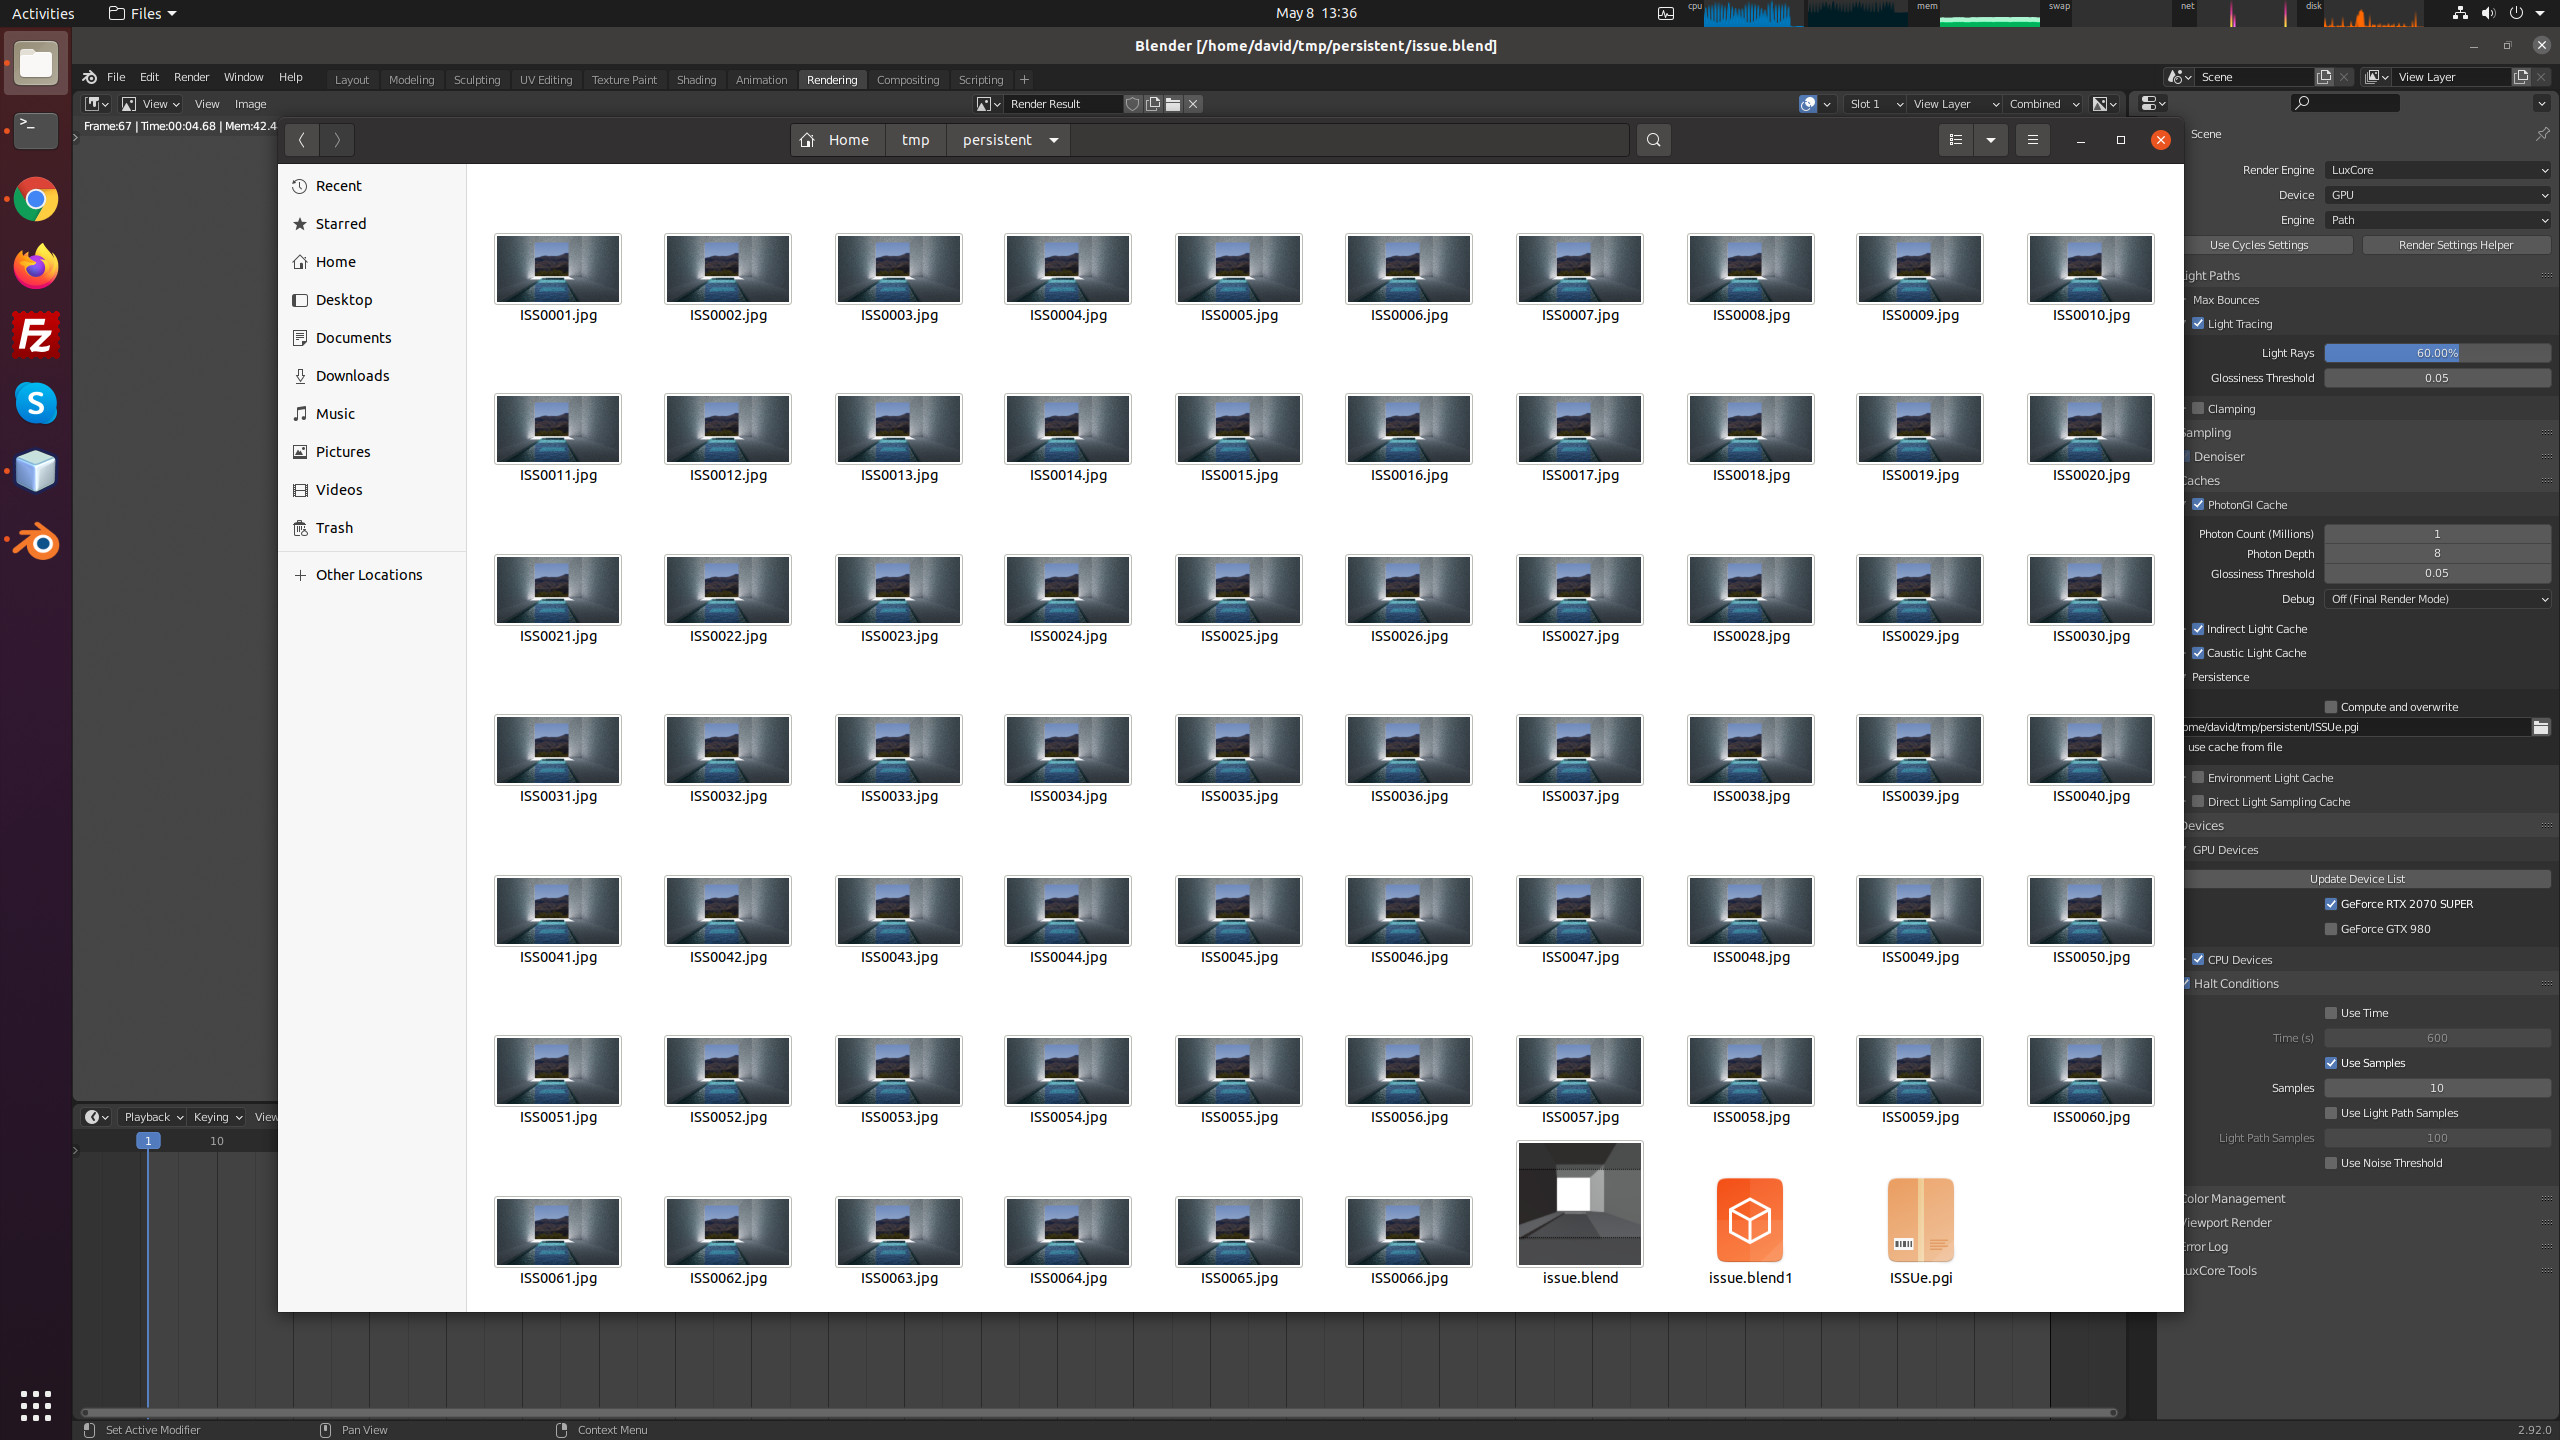Launch FileZilla from the dock

(x=36, y=335)
